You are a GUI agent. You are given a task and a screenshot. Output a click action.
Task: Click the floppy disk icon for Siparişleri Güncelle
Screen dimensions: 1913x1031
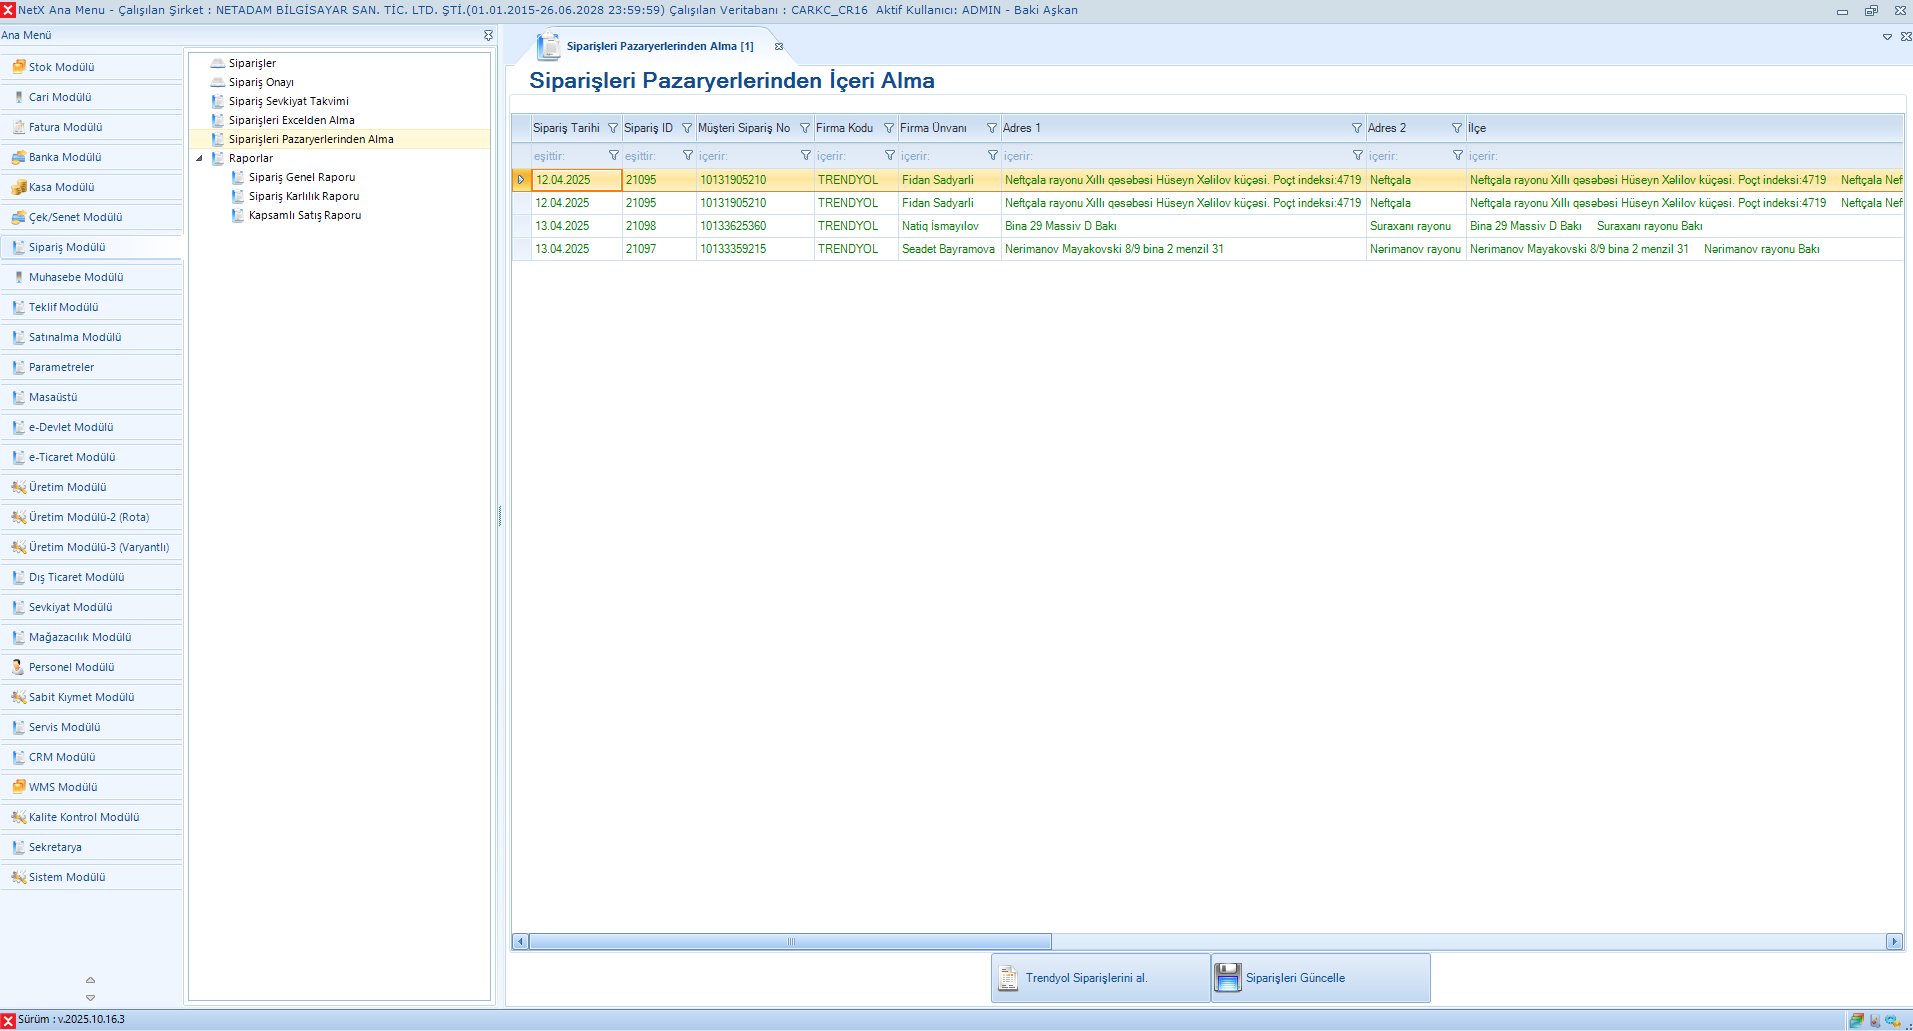click(x=1228, y=977)
